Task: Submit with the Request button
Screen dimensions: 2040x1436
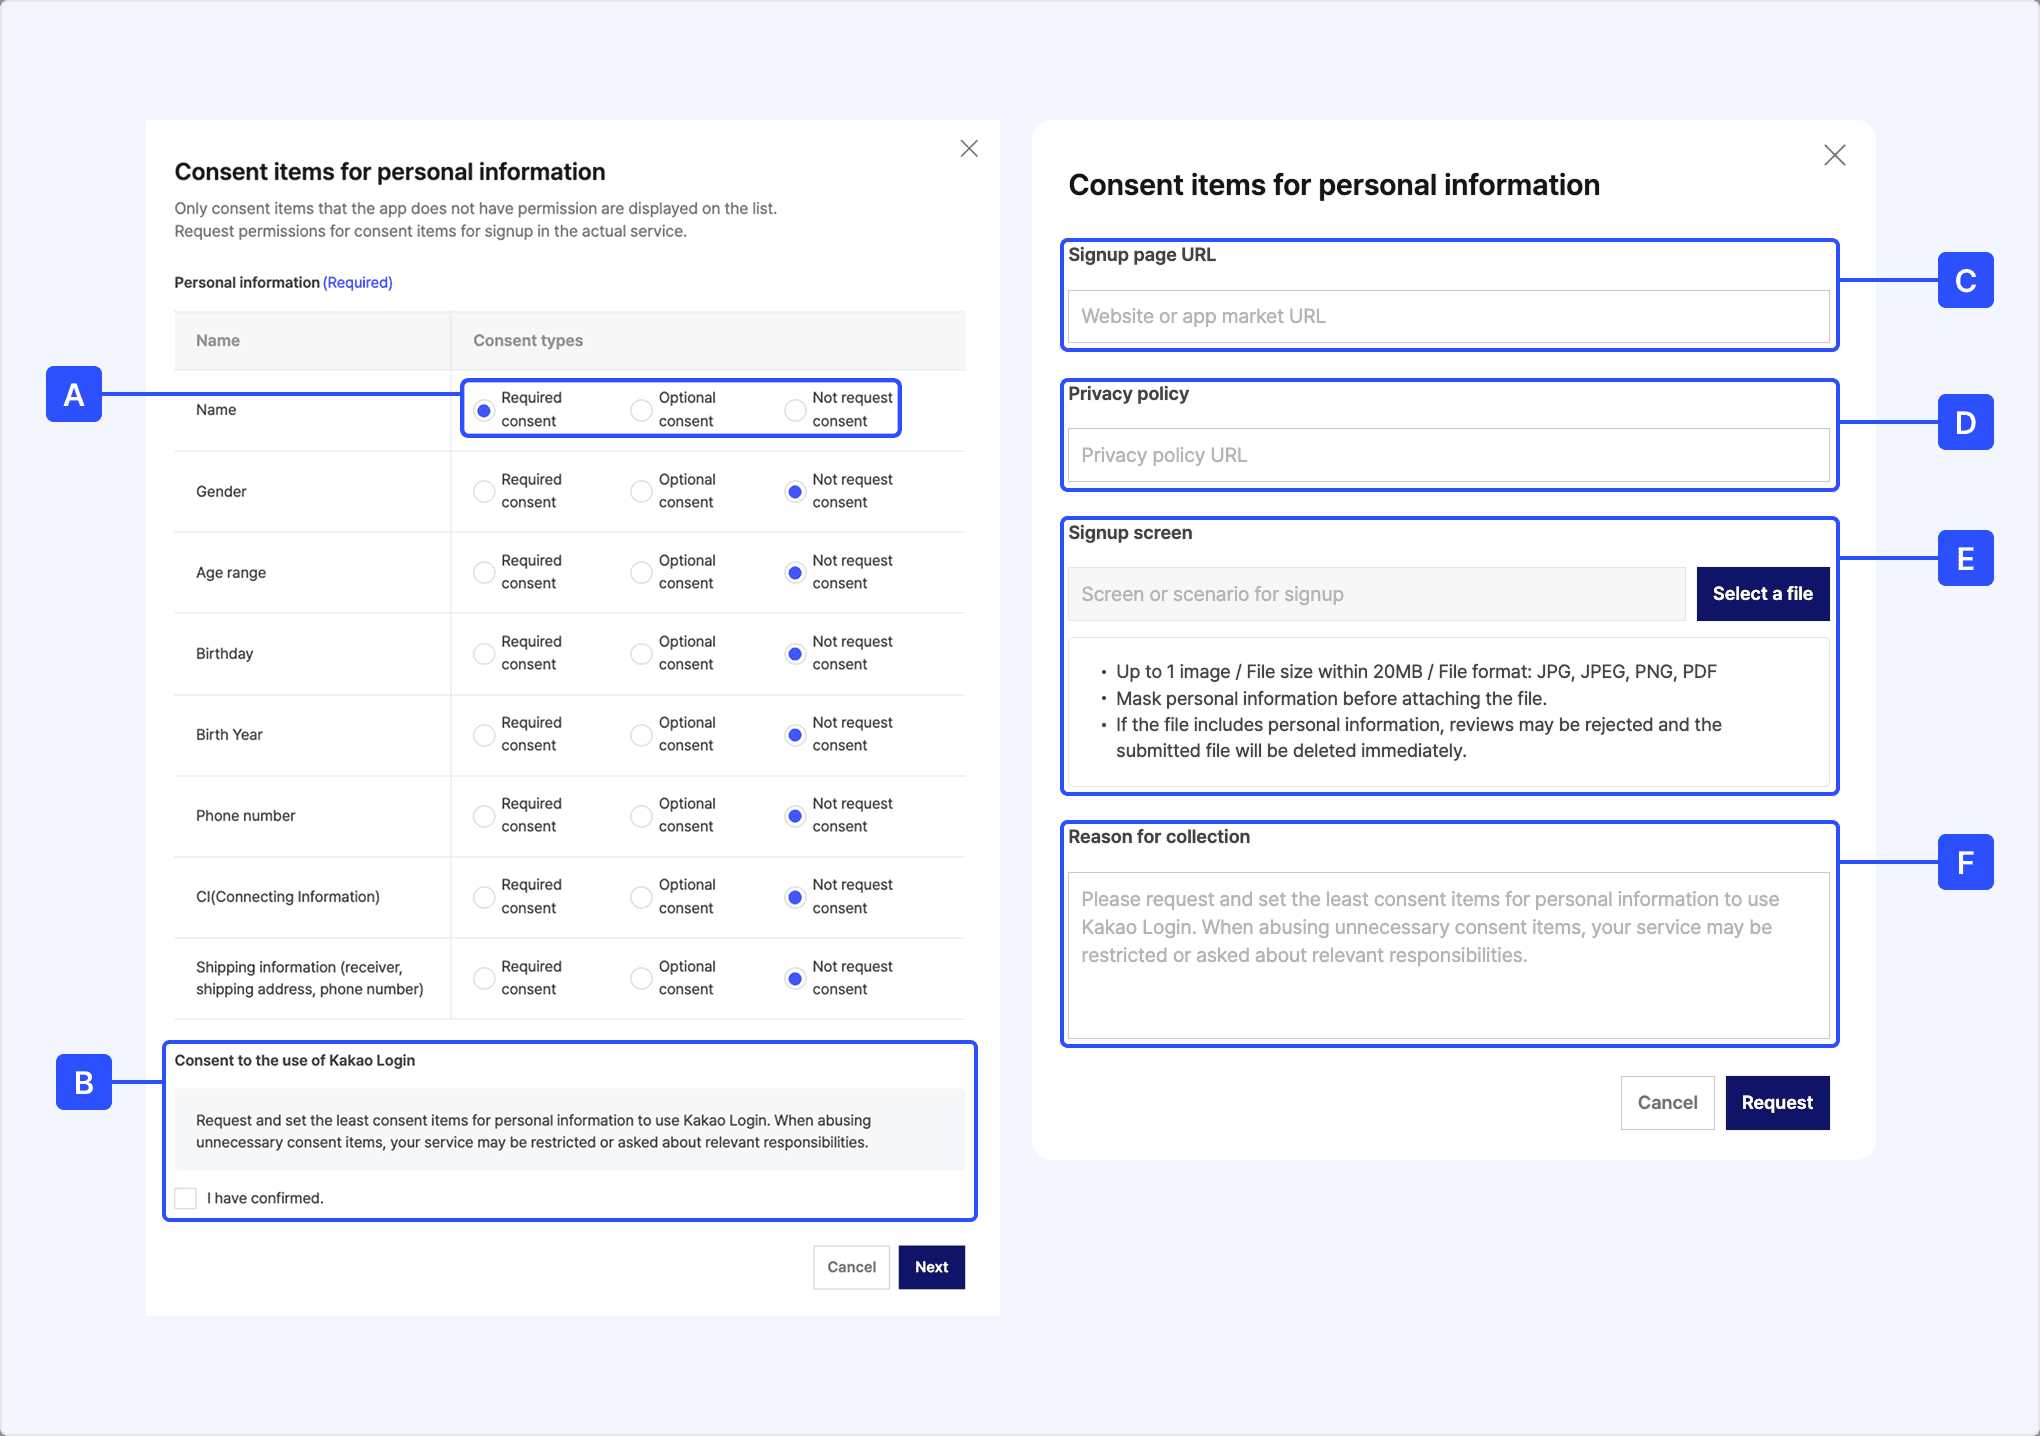Action: click(1777, 1102)
